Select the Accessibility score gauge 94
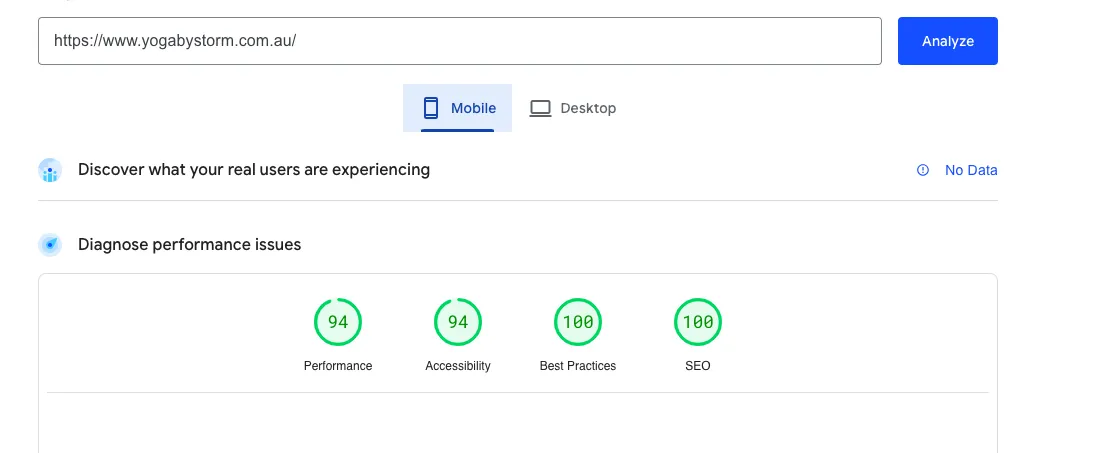 (x=458, y=322)
